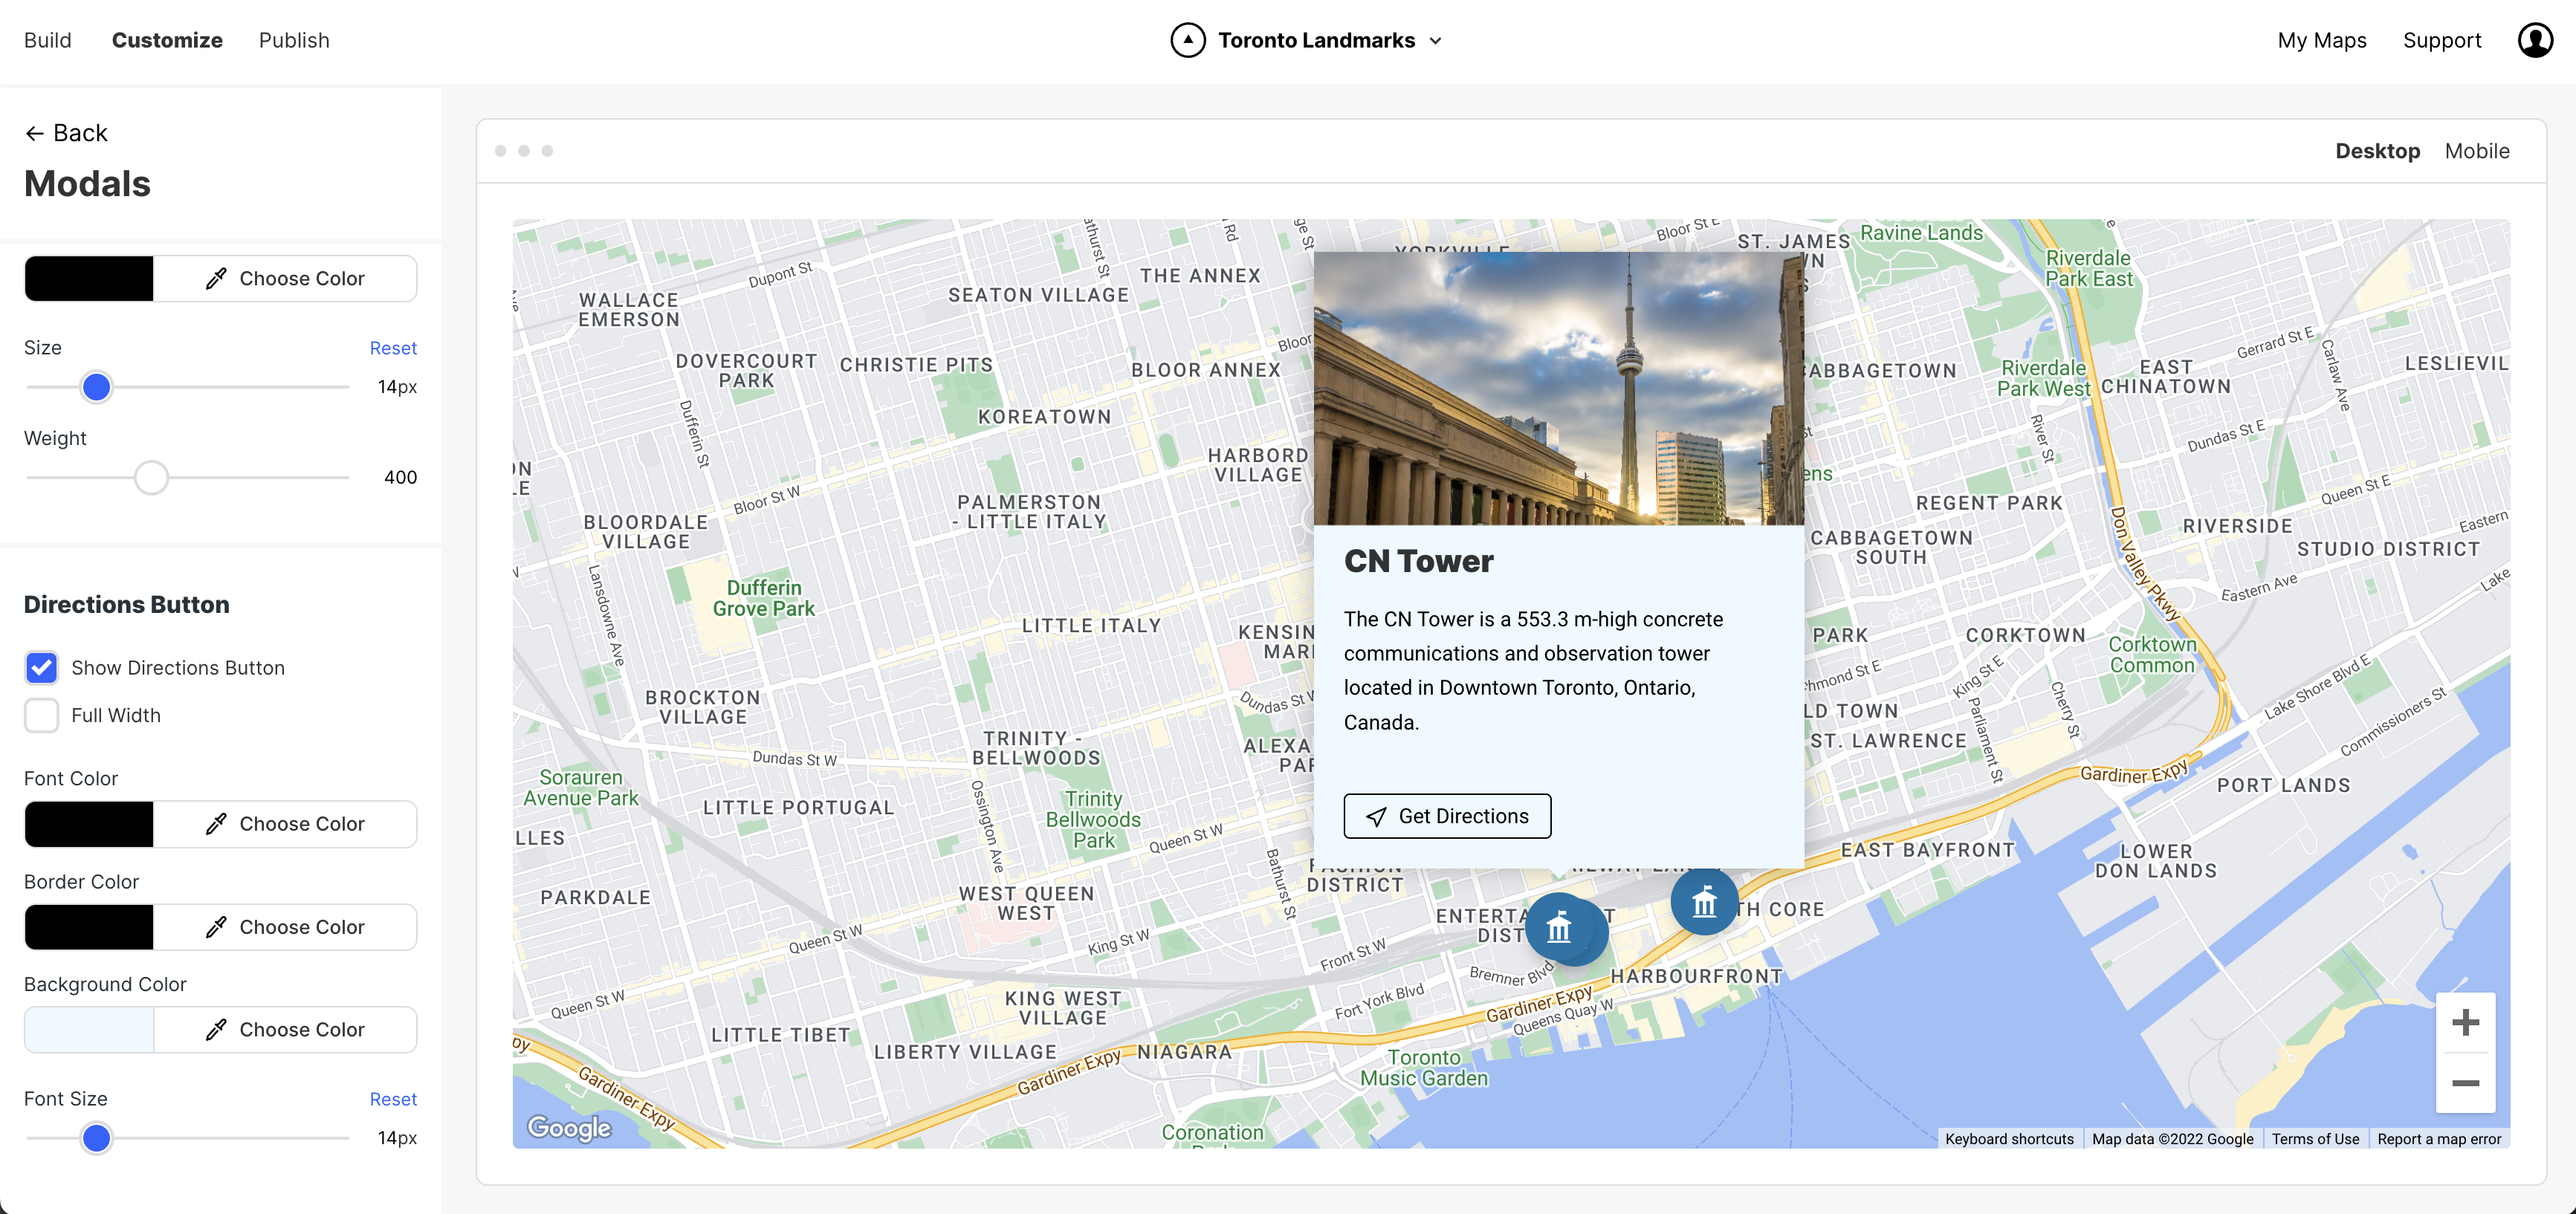Click the Back arrow icon
This screenshot has width=2576, height=1214.
(35, 133)
